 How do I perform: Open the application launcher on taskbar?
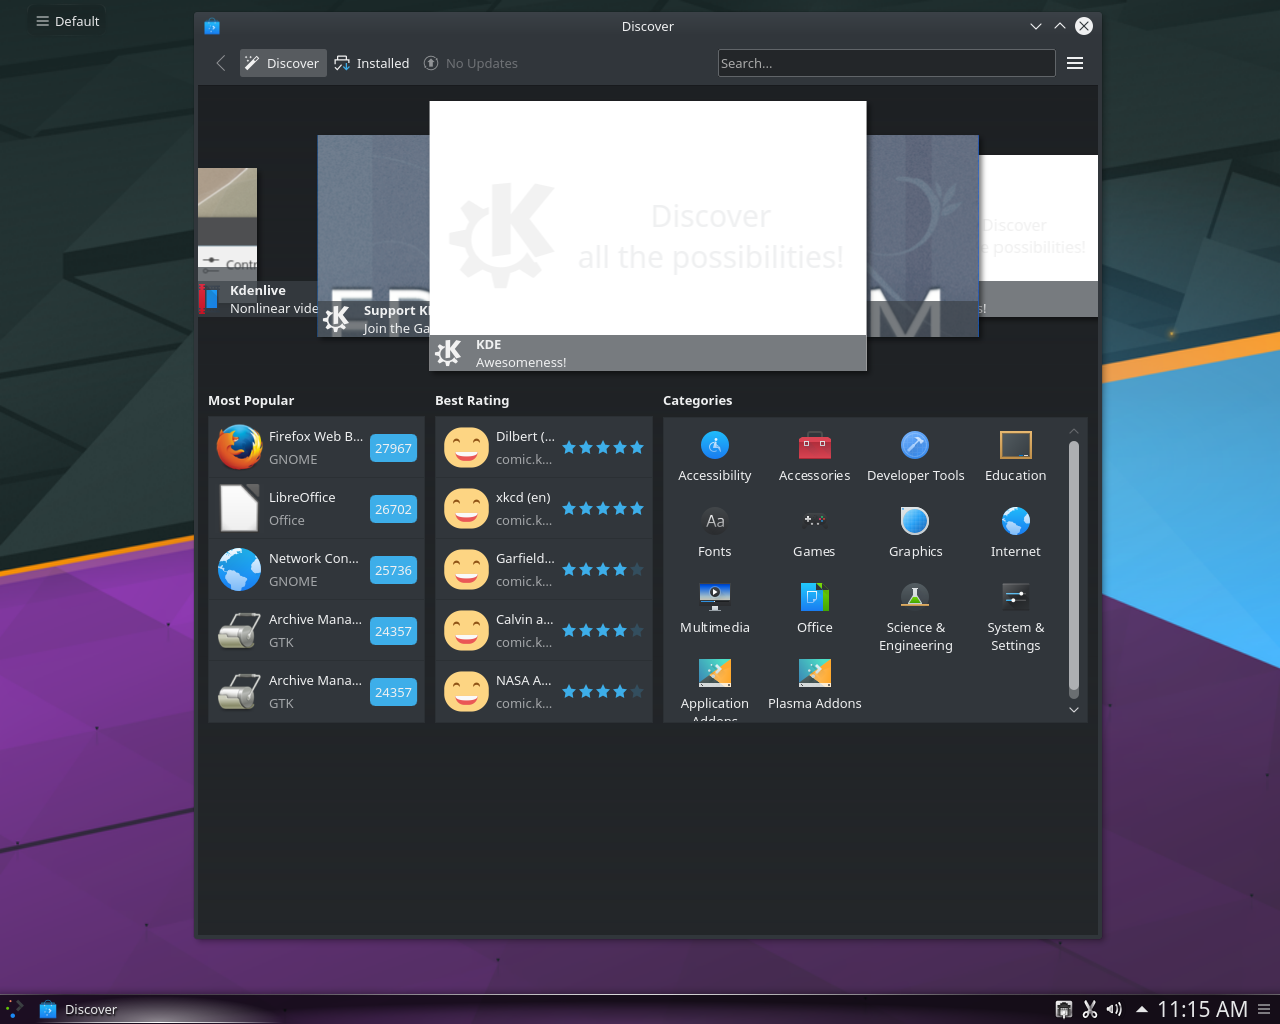click(x=14, y=1009)
